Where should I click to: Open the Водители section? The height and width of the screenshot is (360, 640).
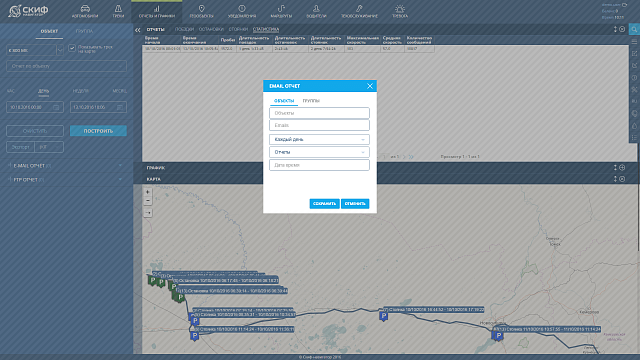coord(316,11)
